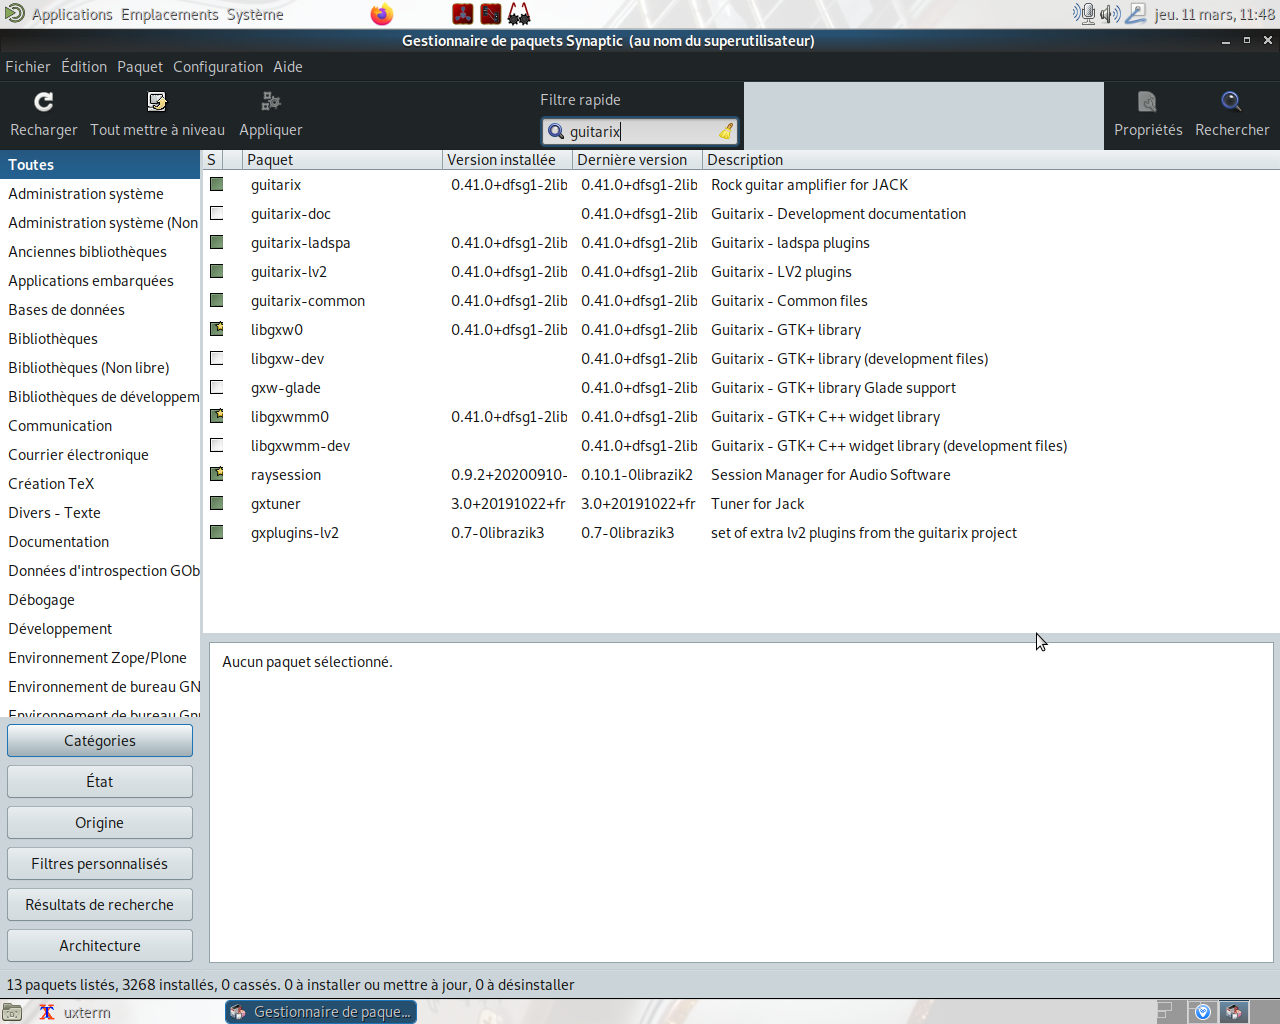Mark the libgxw-dev status checkbox
Screen dimensions: 1280x1024
coord(216,359)
